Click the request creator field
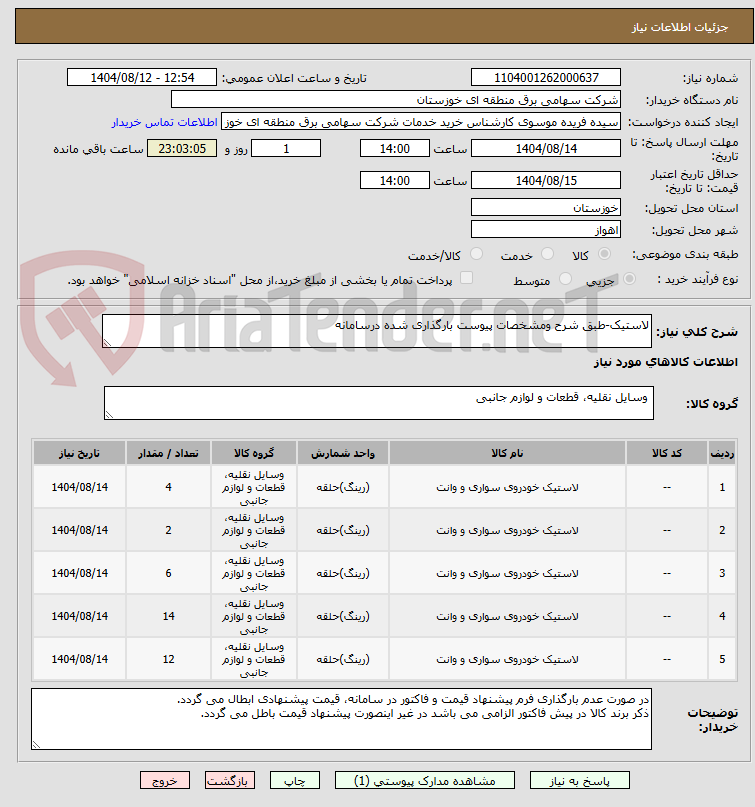This screenshot has width=755, height=807. tap(420, 122)
